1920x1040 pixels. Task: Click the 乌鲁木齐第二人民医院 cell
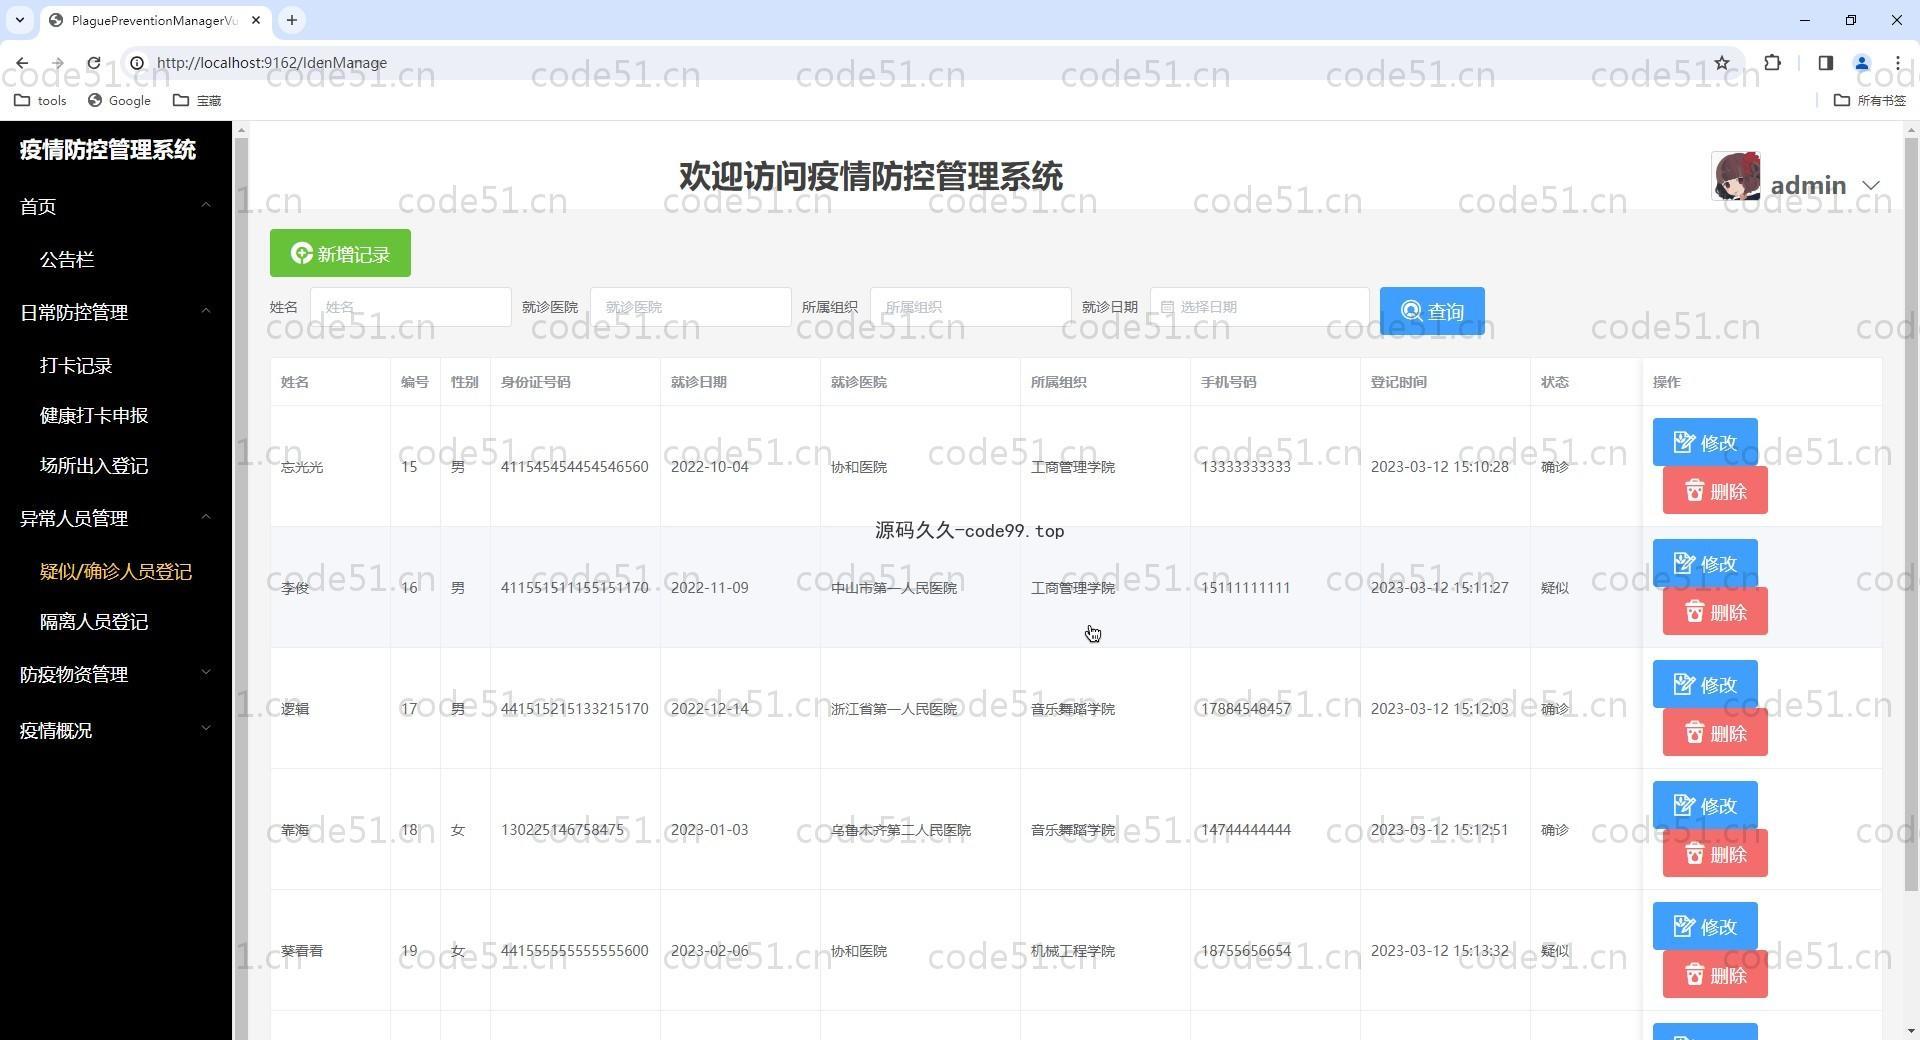coord(901,829)
